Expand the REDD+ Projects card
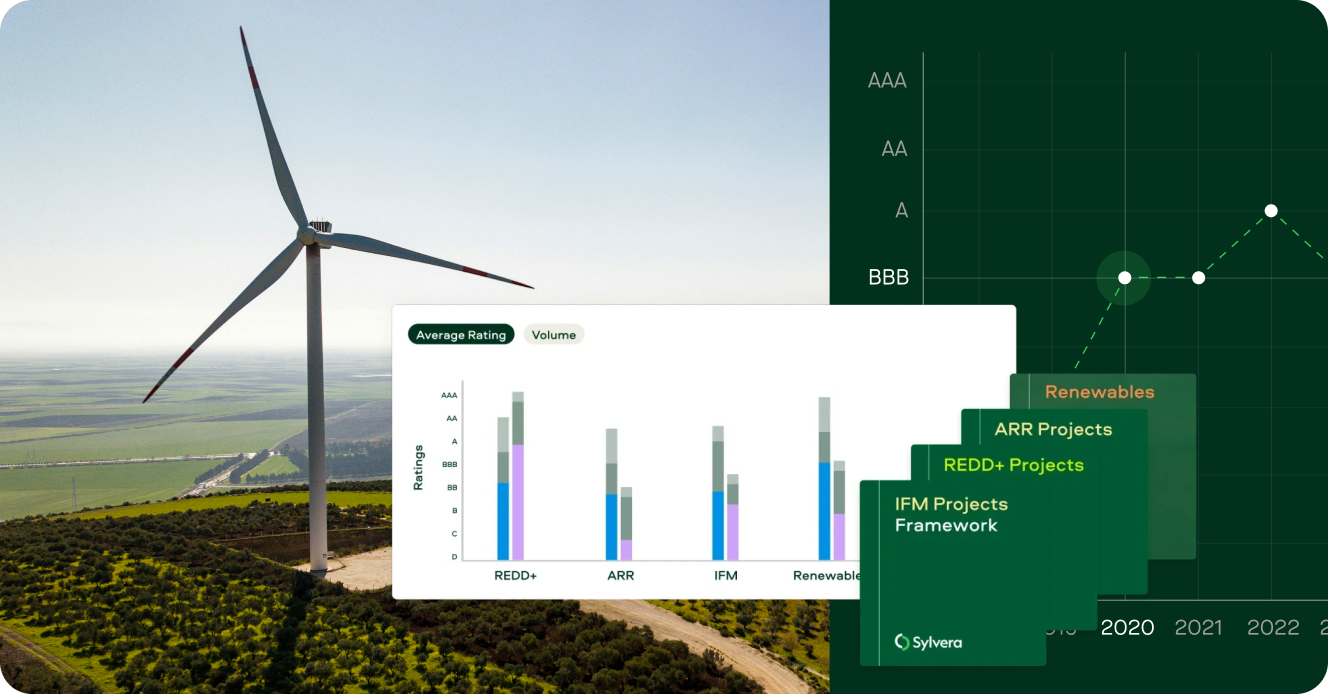Image resolution: width=1328 pixels, height=694 pixels. click(x=1017, y=464)
